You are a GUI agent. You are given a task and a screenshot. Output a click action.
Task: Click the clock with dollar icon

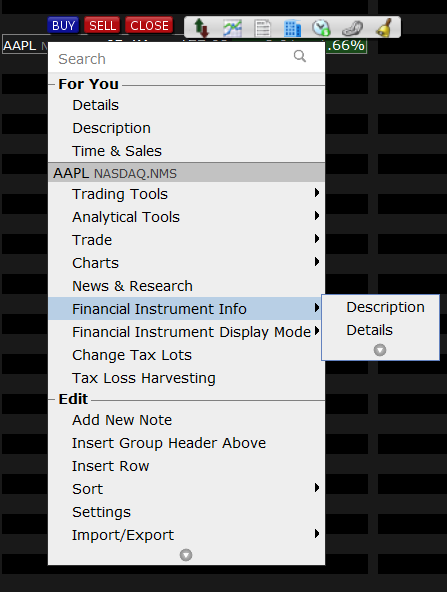pyautogui.click(x=321, y=28)
